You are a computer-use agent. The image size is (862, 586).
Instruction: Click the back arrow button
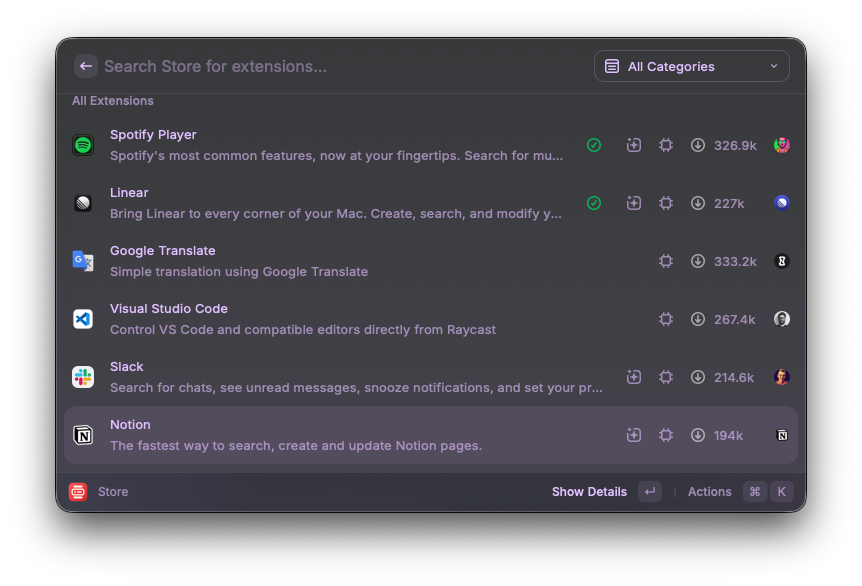coord(86,66)
